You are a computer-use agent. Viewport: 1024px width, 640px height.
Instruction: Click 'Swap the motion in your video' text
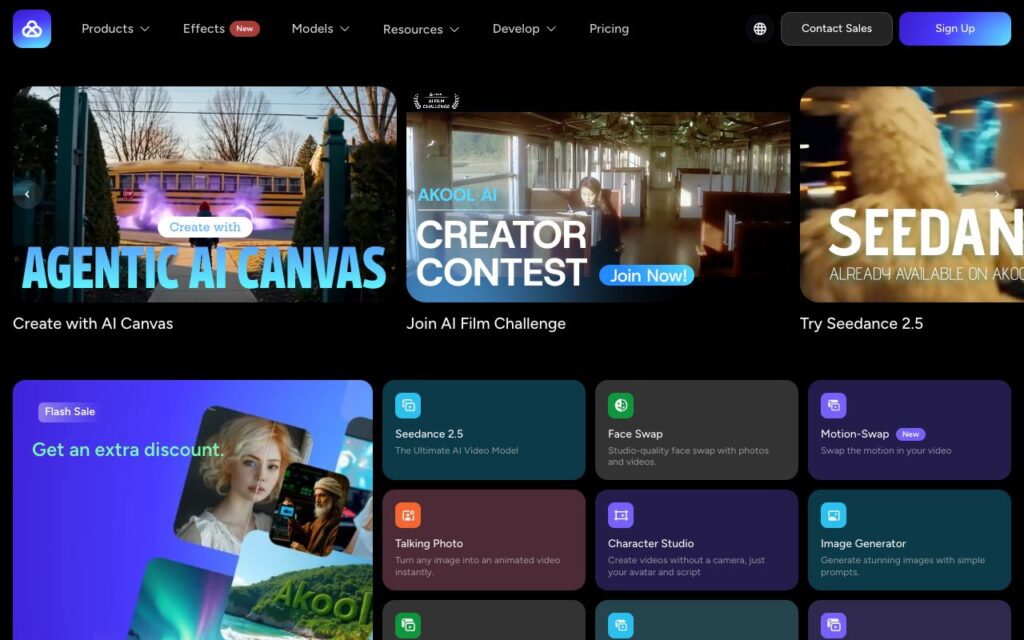[886, 451]
